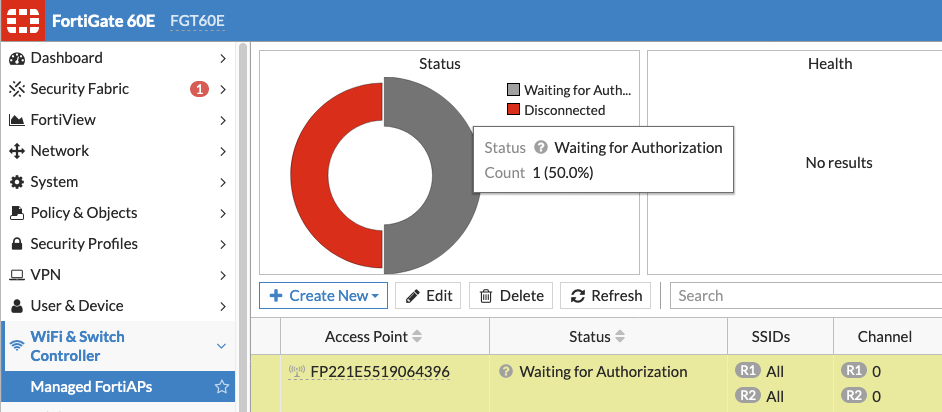Favorite Managed FortiAPs with the star
This screenshot has height=412, width=942.
[x=222, y=387]
